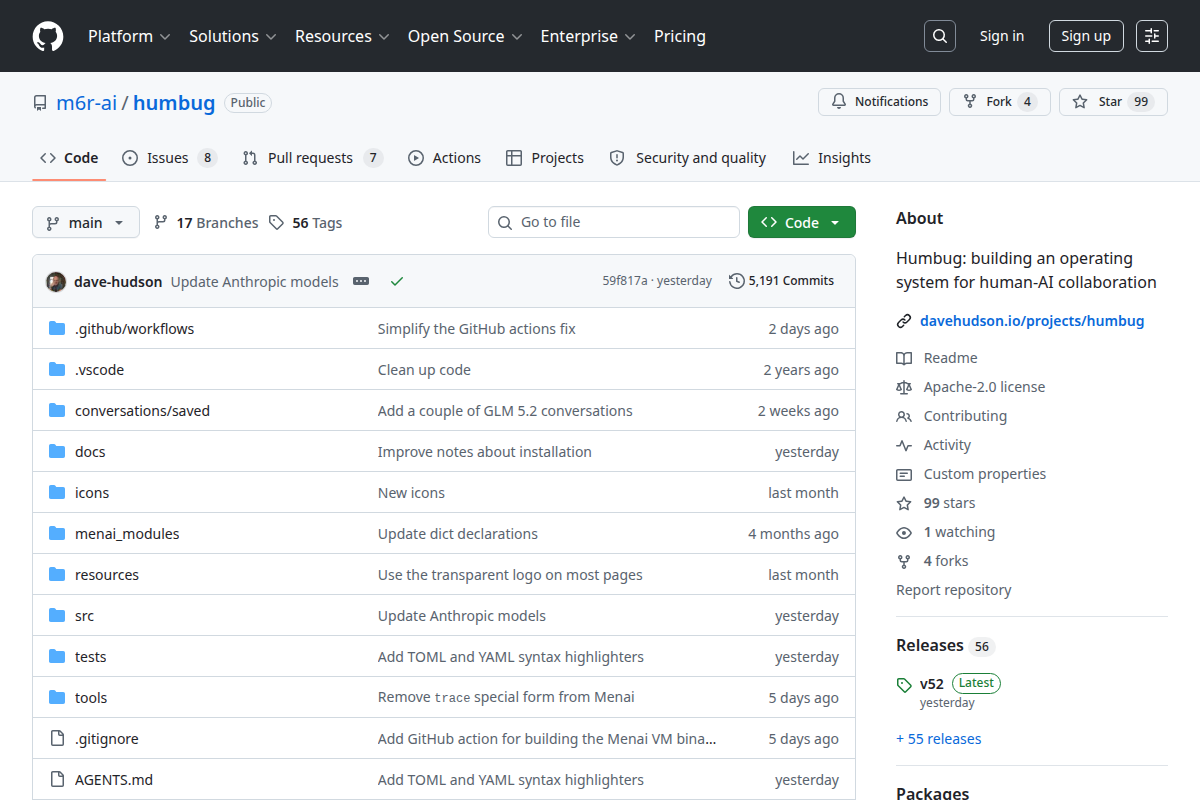Open the search magnifier button

tap(939, 36)
